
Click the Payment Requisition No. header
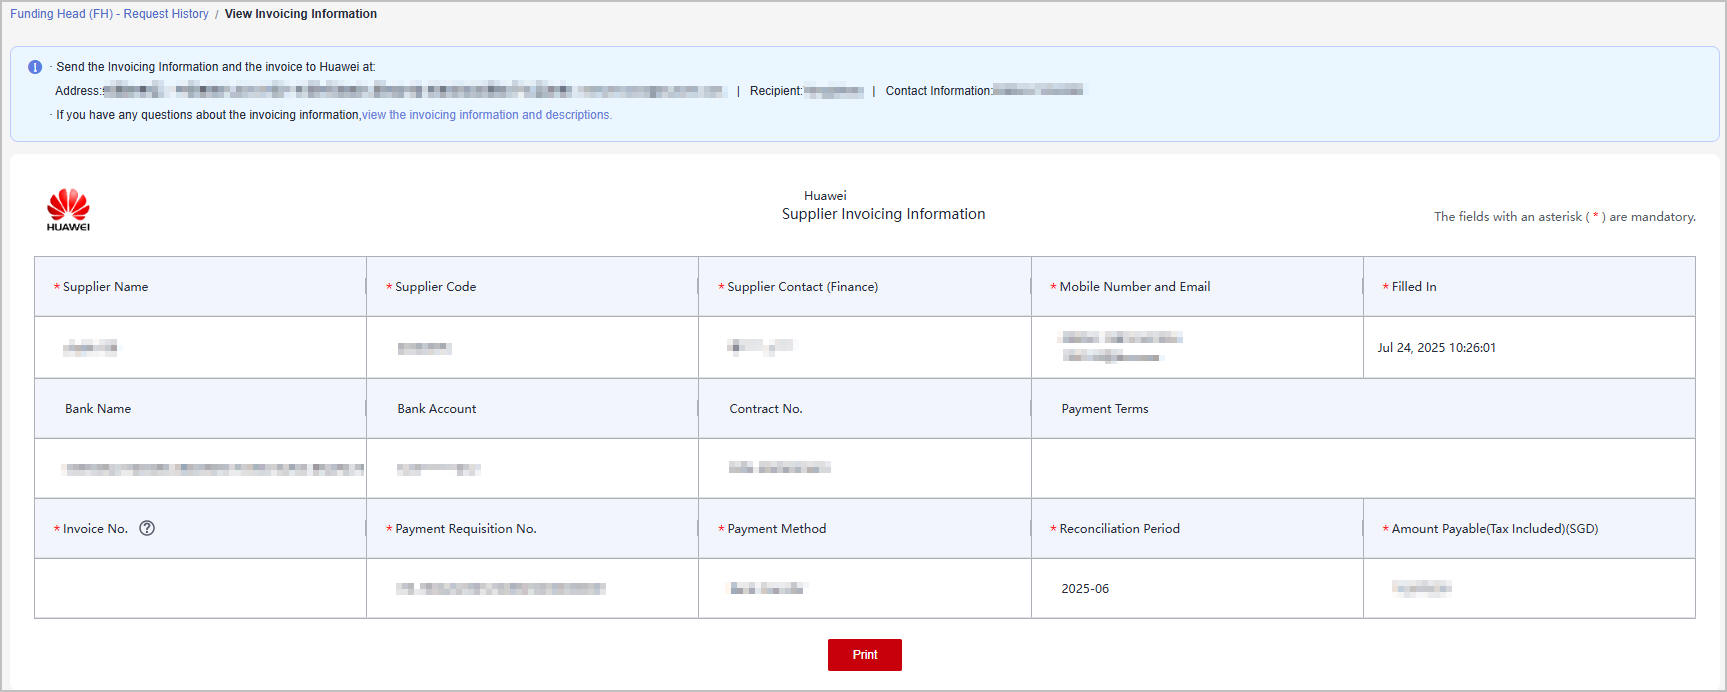465,529
